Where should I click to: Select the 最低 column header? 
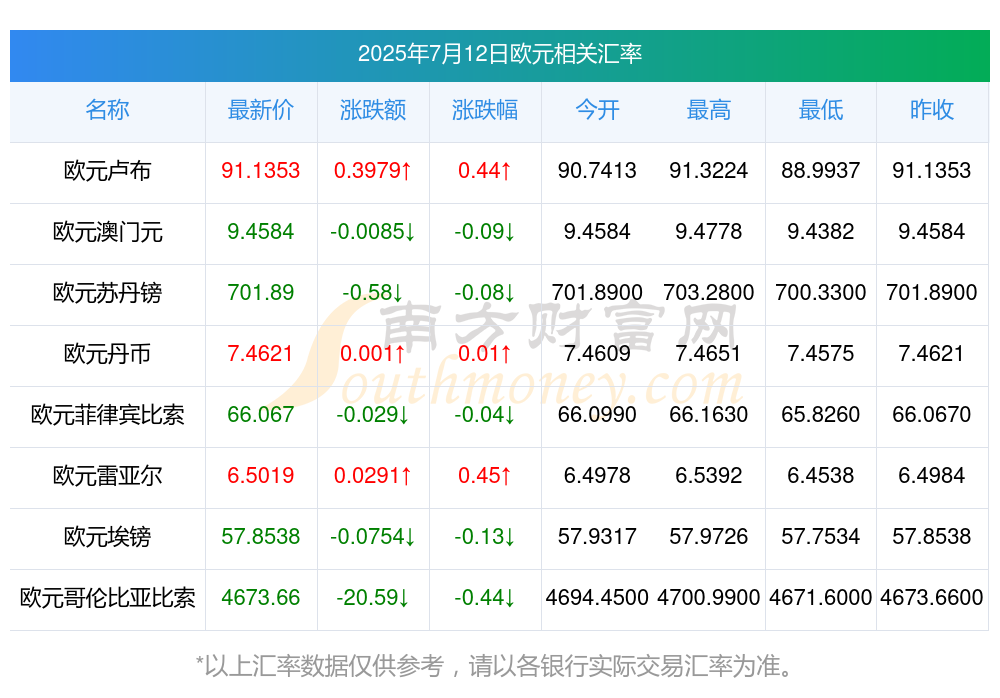click(x=821, y=110)
